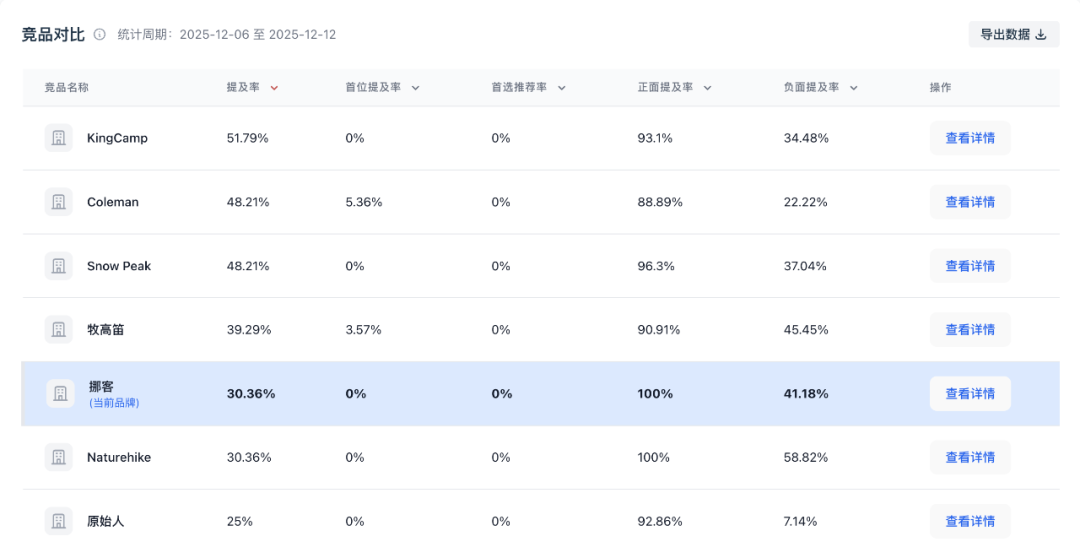Click the KingCamp brand building icon
Screen dimensions: 1080x558
(59, 138)
